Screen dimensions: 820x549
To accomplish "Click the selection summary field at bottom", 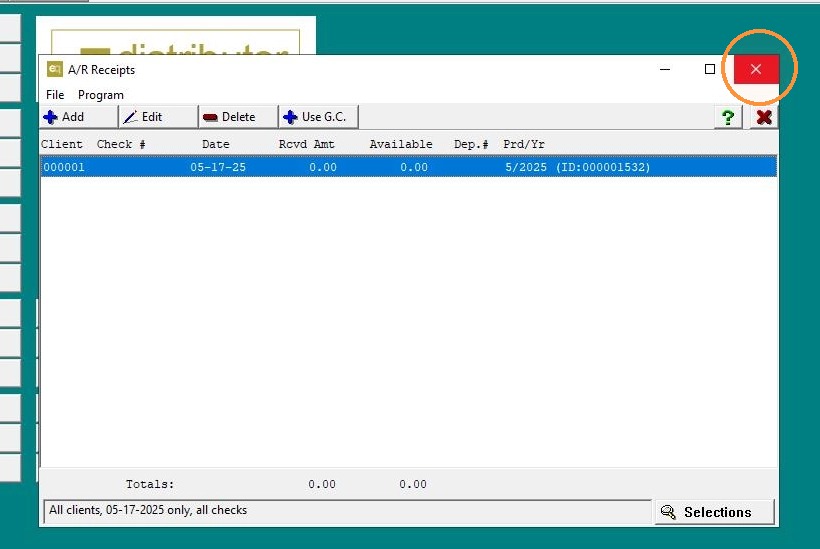I will point(347,510).
